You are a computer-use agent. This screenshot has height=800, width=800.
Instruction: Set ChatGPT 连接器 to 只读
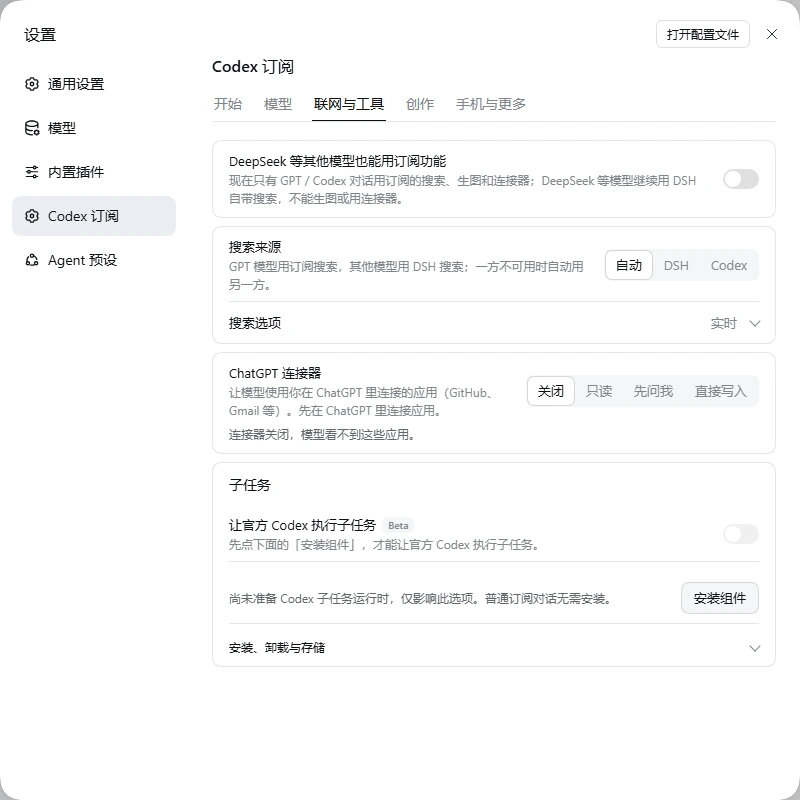pyautogui.click(x=598, y=391)
